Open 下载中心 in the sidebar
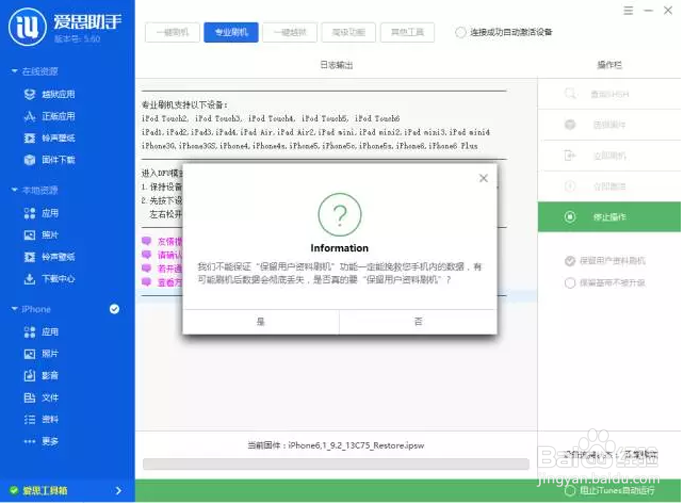 [x=49, y=279]
